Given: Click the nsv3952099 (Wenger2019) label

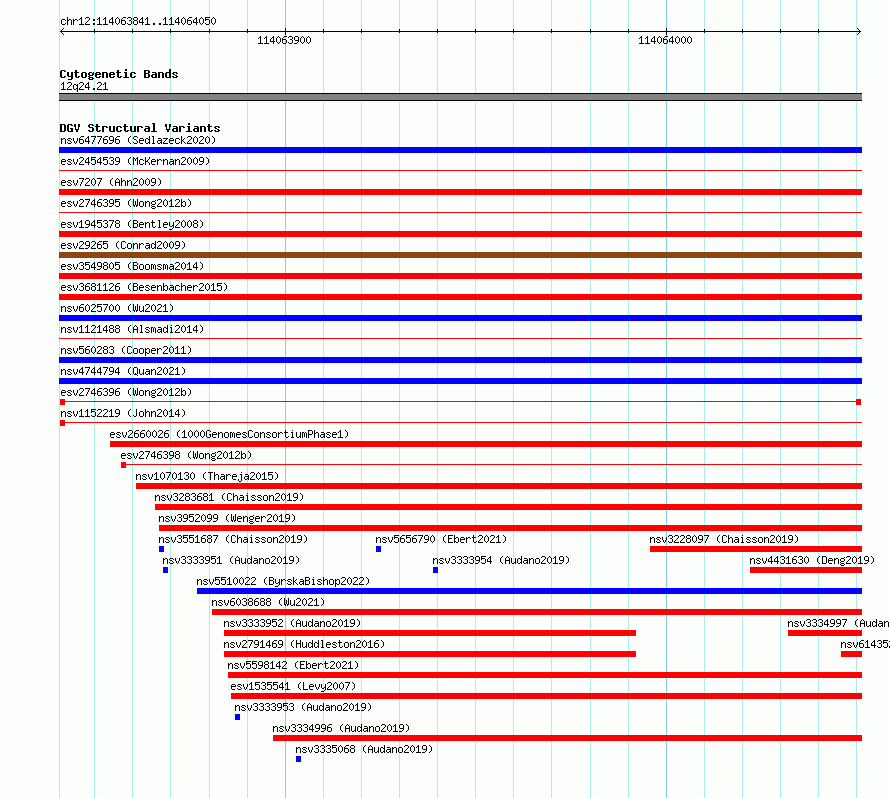Looking at the screenshot, I should click(x=227, y=518).
